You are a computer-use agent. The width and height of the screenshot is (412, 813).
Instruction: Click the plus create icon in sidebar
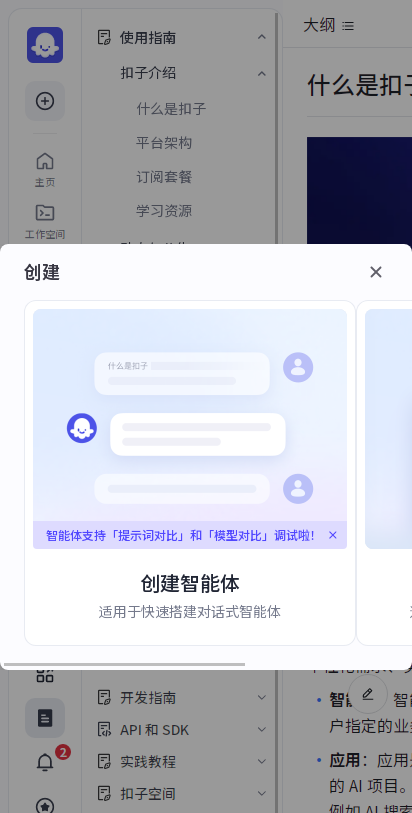[x=45, y=101]
